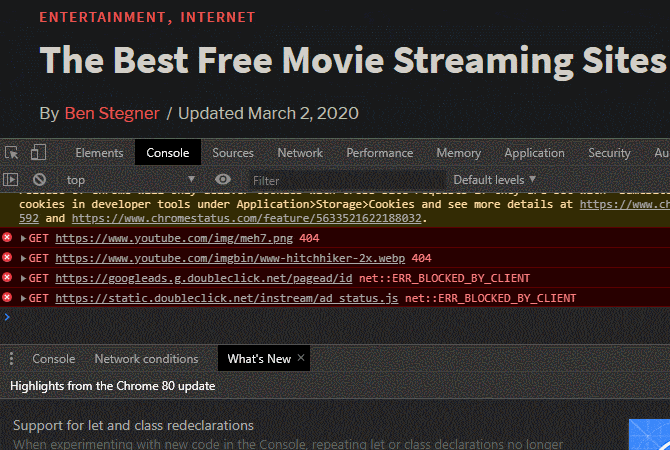Click the console Filter input field
The height and width of the screenshot is (450, 670).
pyautogui.click(x=347, y=180)
